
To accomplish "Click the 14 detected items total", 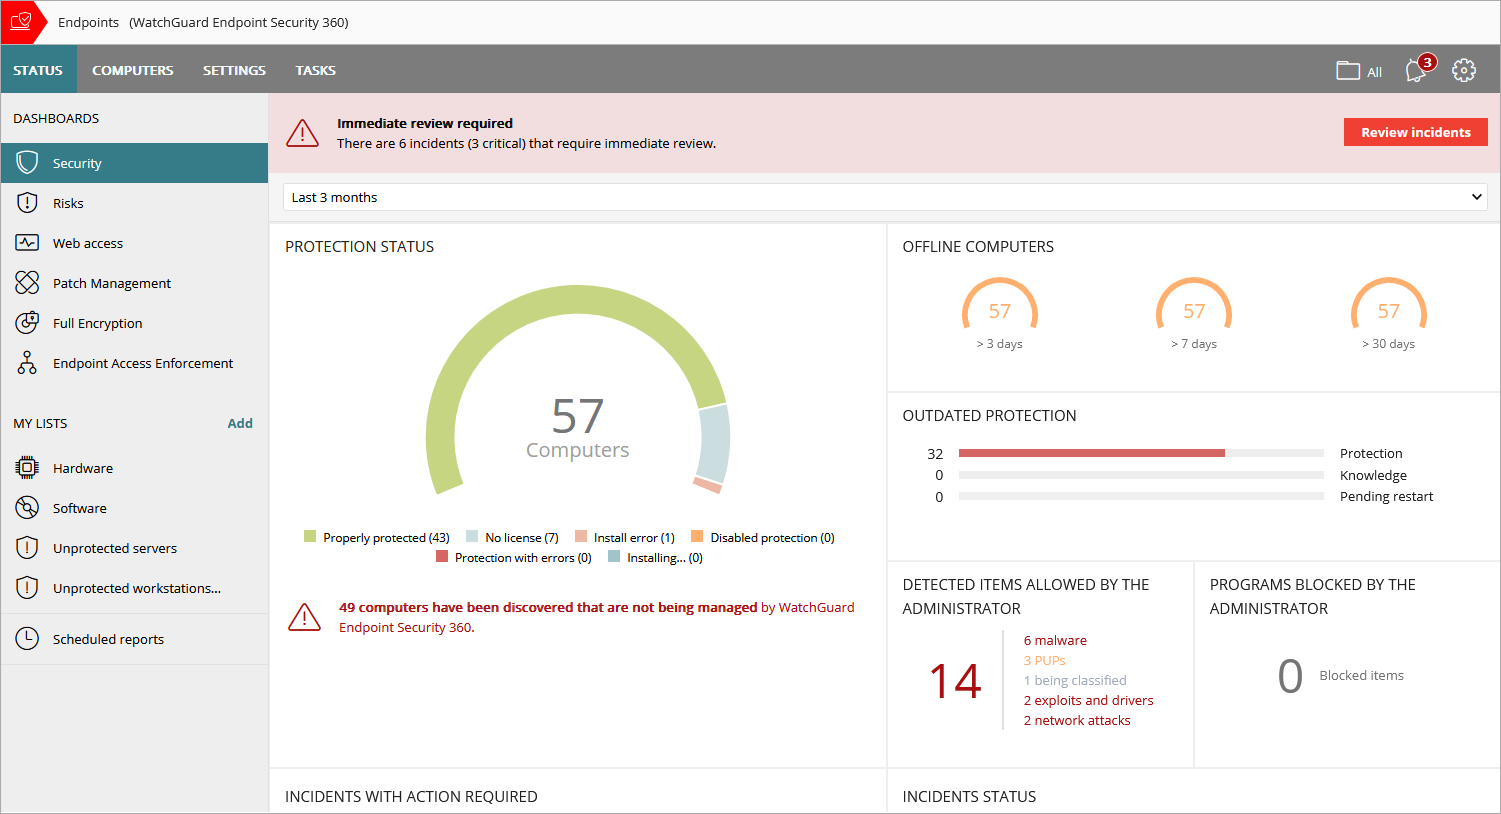I will click(955, 681).
